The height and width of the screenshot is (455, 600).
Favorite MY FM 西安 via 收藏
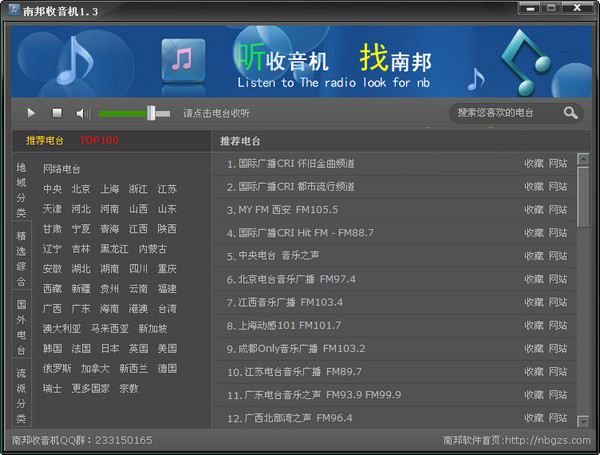click(x=534, y=210)
